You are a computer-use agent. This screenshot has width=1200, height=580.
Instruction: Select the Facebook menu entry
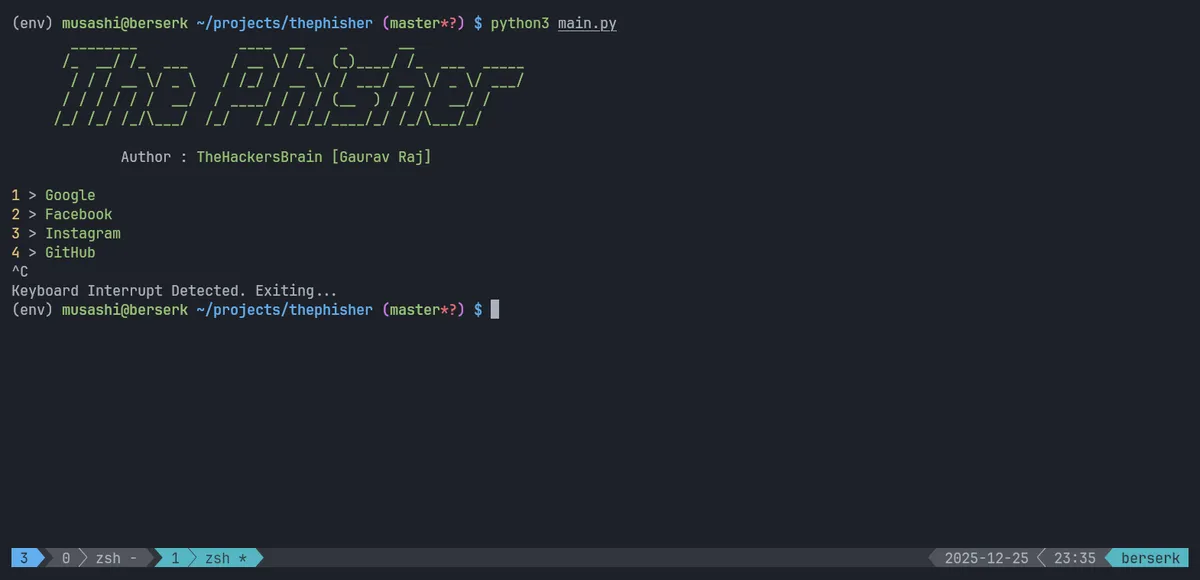click(78, 214)
